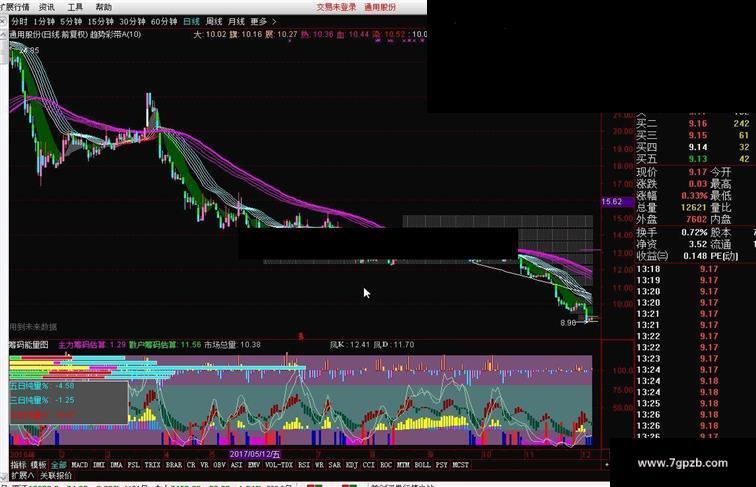Screen dimensions: 756x487
Task: Click the 总量 12621 value
Action: (x=693, y=207)
